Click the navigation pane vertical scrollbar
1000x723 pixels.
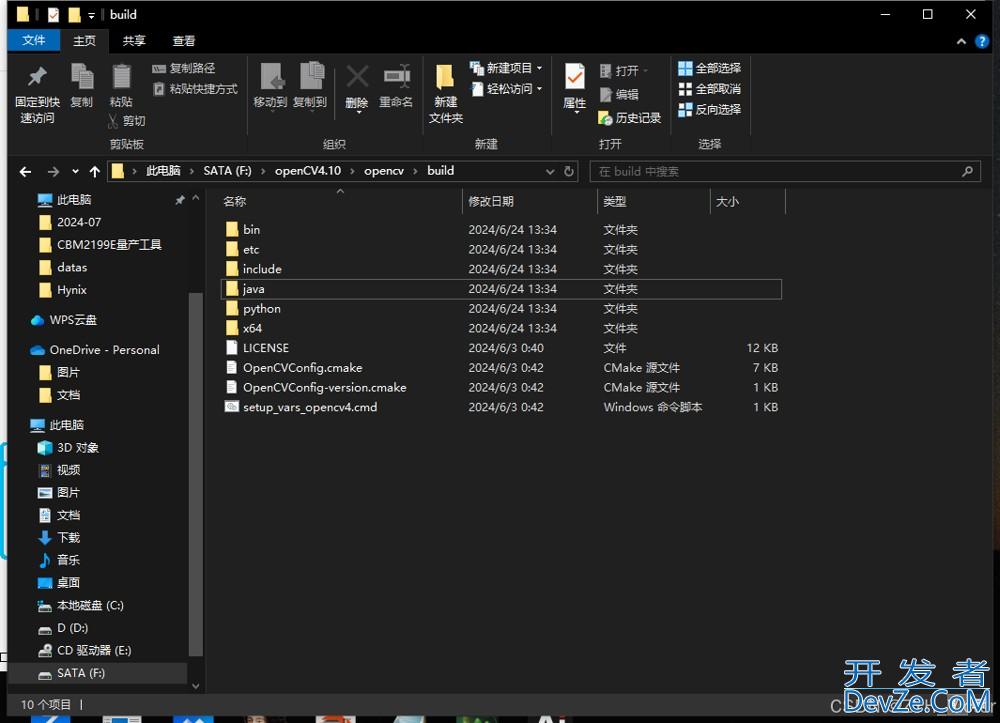coord(196,472)
